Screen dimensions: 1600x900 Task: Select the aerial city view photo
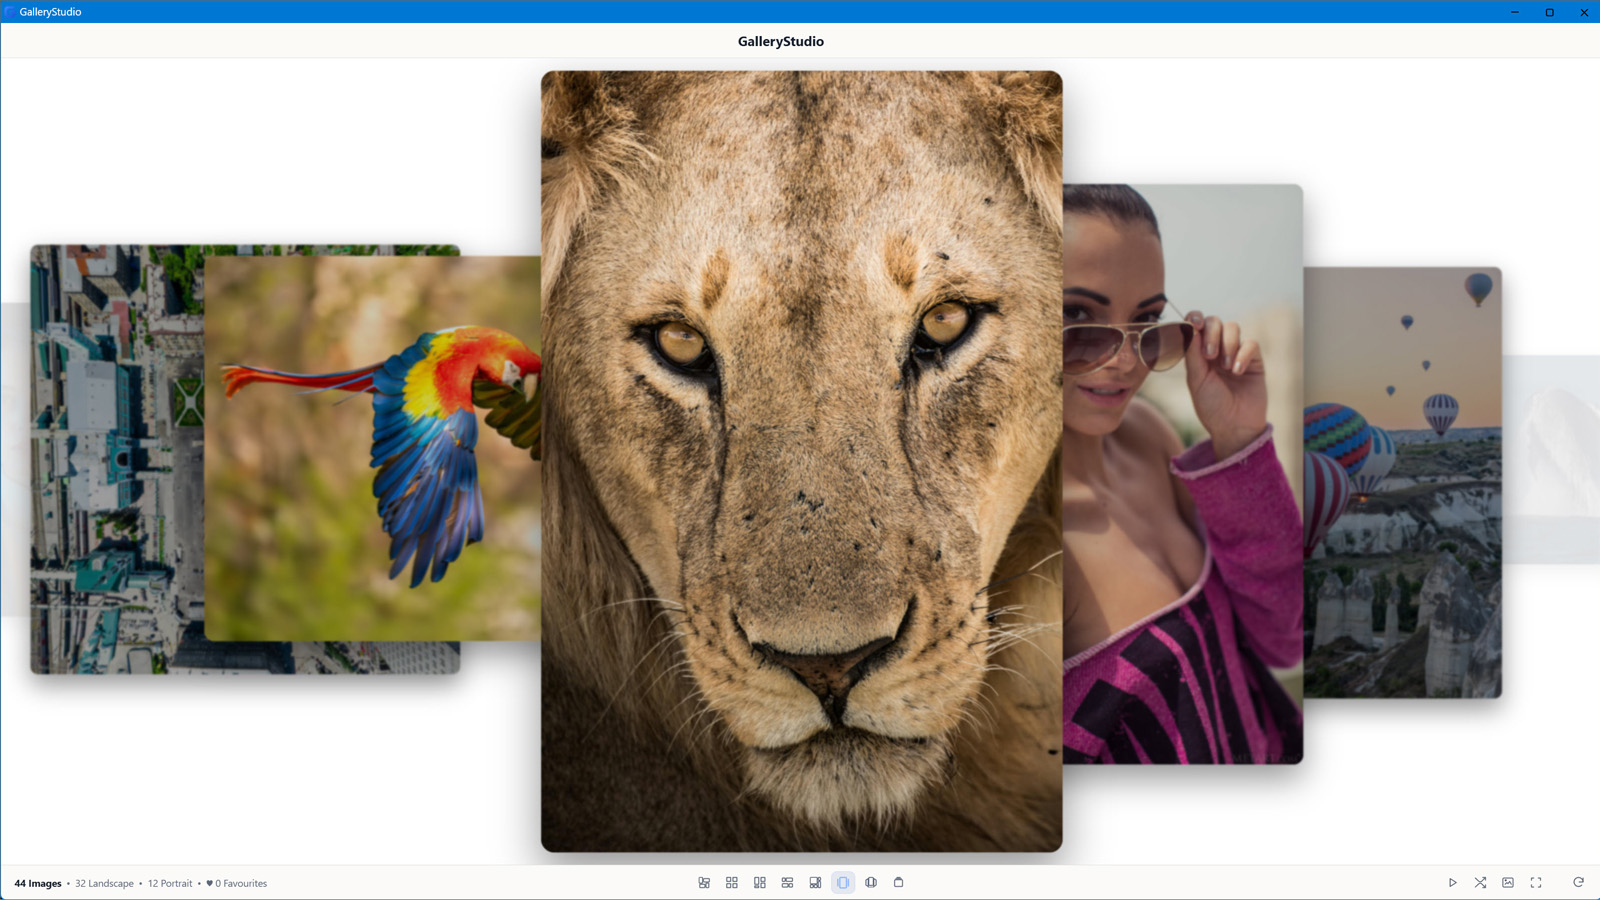click(117, 459)
